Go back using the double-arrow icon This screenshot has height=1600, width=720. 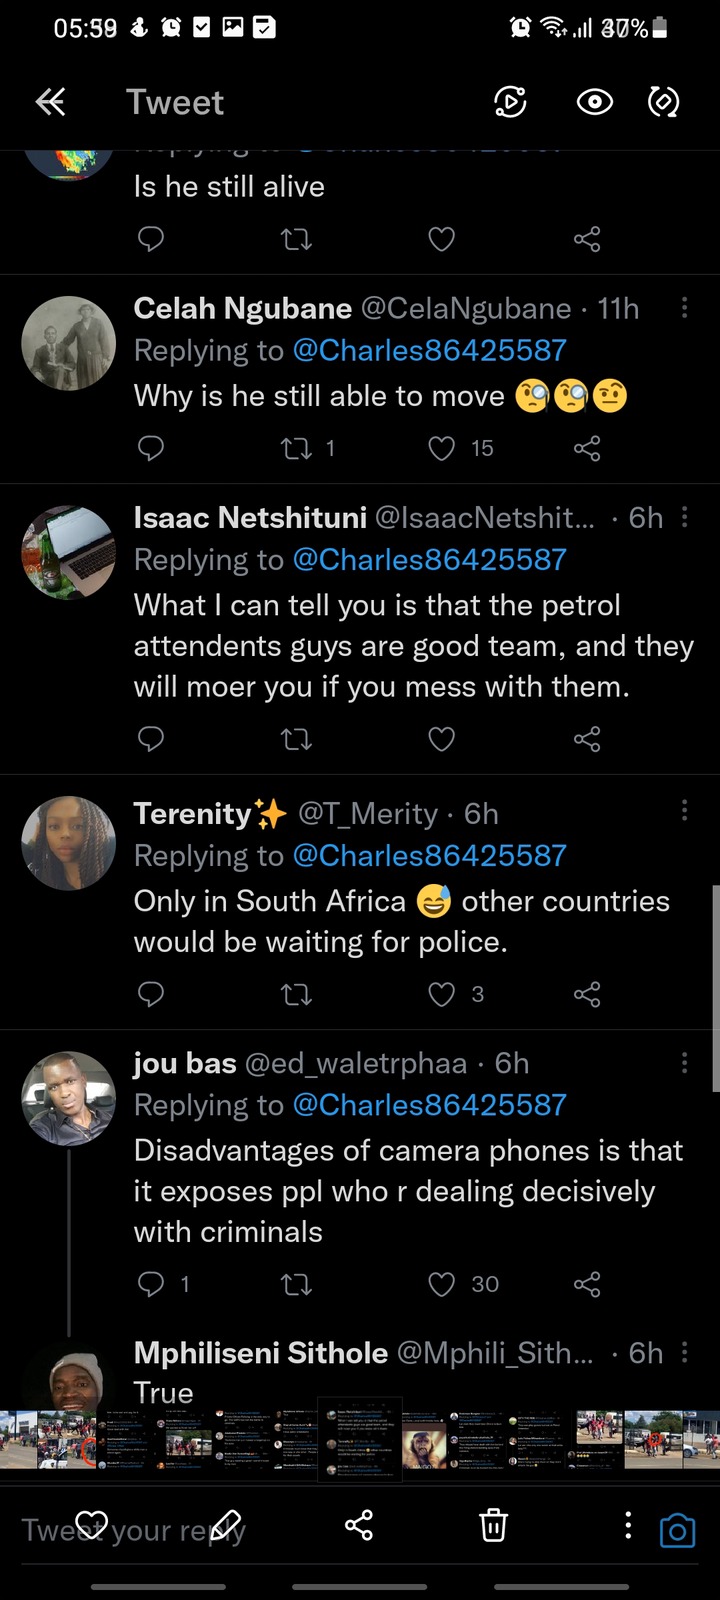pos(50,102)
